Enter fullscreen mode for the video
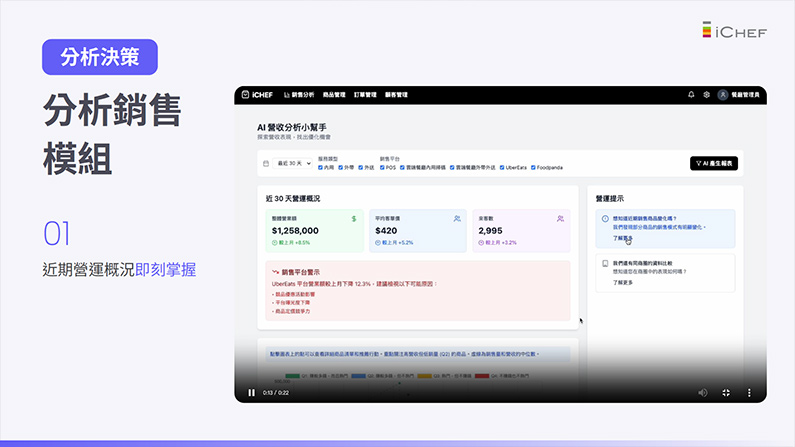 [x=726, y=393]
